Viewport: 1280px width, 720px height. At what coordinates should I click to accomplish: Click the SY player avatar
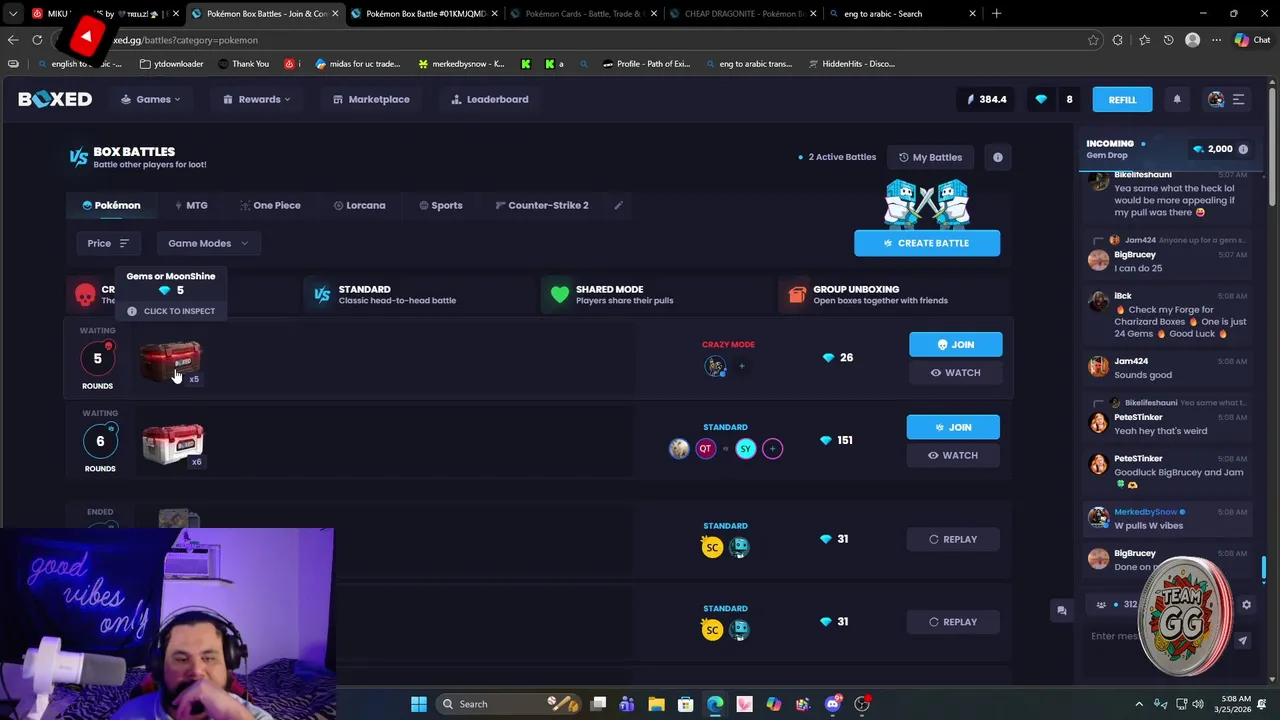[745, 449]
